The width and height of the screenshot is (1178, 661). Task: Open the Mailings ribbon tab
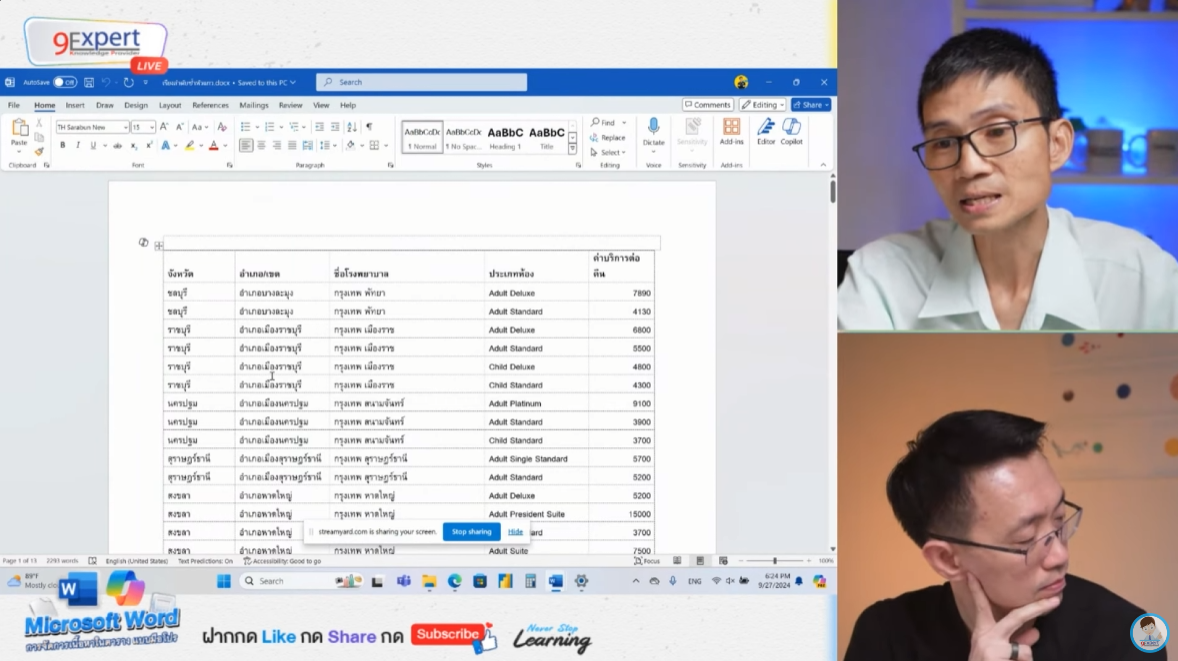pos(254,105)
